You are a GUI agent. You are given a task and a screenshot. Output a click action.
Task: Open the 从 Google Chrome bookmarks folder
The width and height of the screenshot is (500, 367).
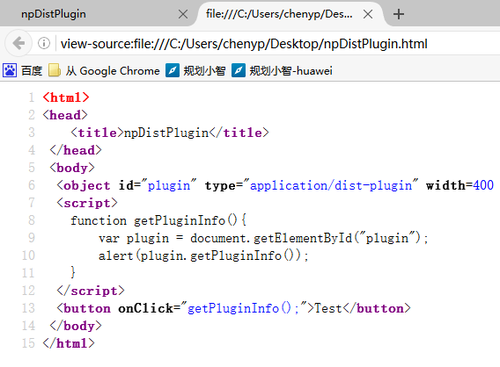click(104, 71)
